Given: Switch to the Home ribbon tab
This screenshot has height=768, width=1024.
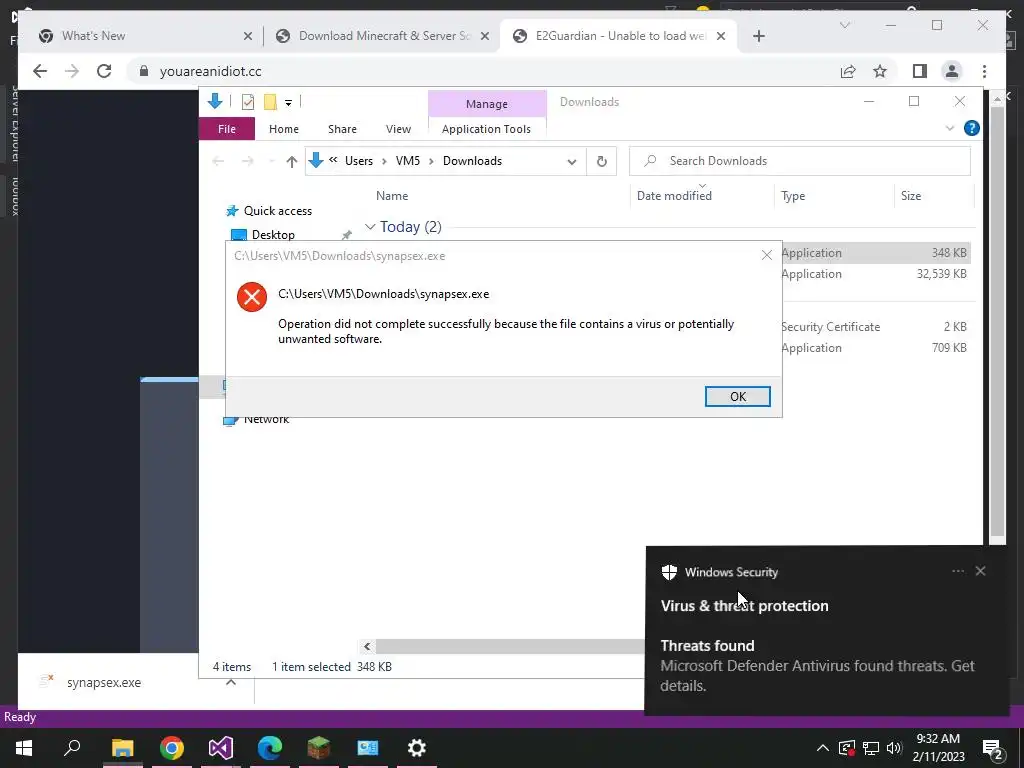Looking at the screenshot, I should pos(283,129).
